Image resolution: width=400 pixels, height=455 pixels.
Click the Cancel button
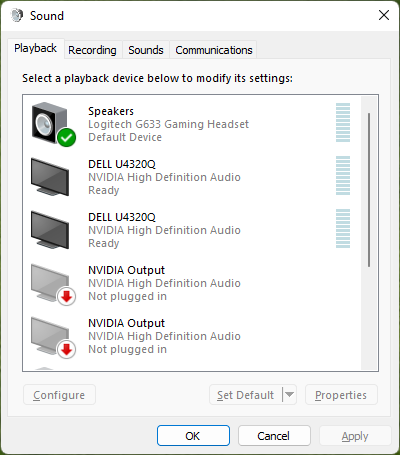pos(274,435)
